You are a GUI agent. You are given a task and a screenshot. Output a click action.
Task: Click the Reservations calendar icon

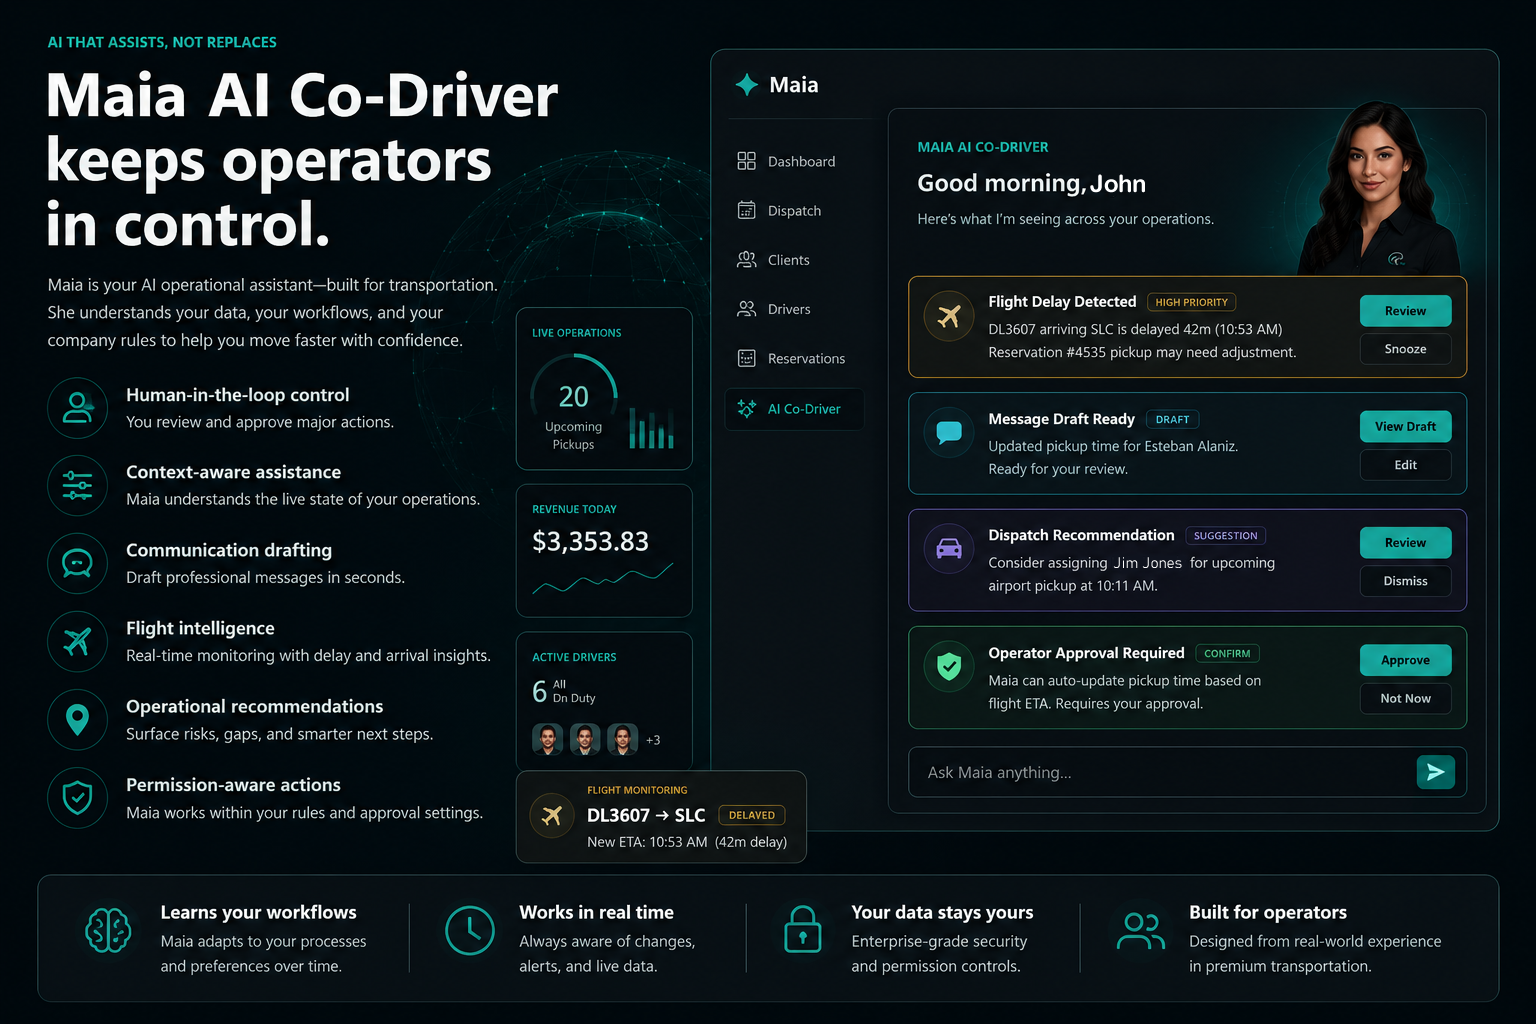tap(746, 358)
